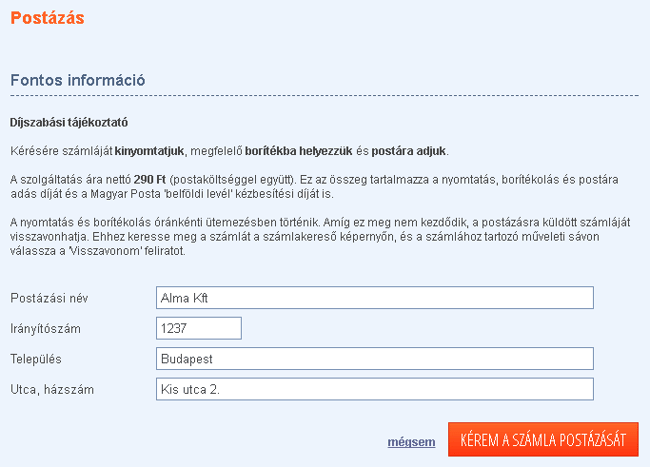This screenshot has height=467, width=650.
Task: Click the Postázási név label
Action: (49, 298)
